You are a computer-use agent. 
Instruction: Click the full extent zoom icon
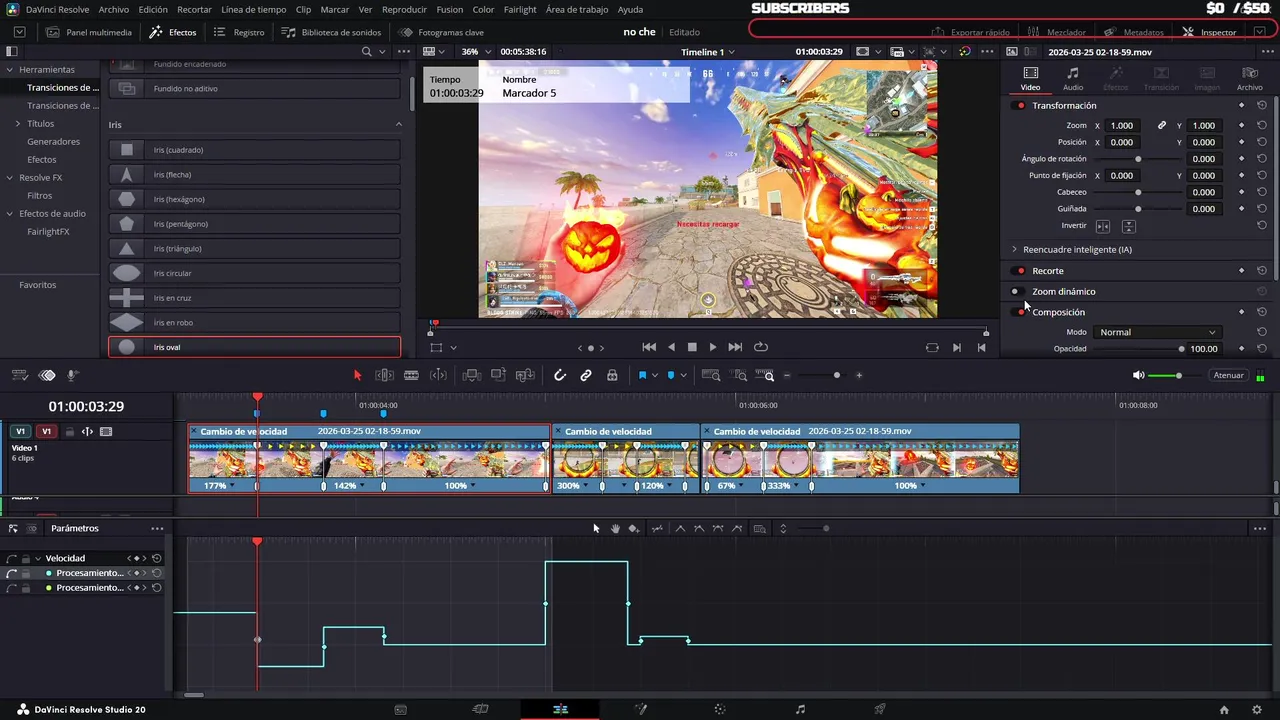711,375
